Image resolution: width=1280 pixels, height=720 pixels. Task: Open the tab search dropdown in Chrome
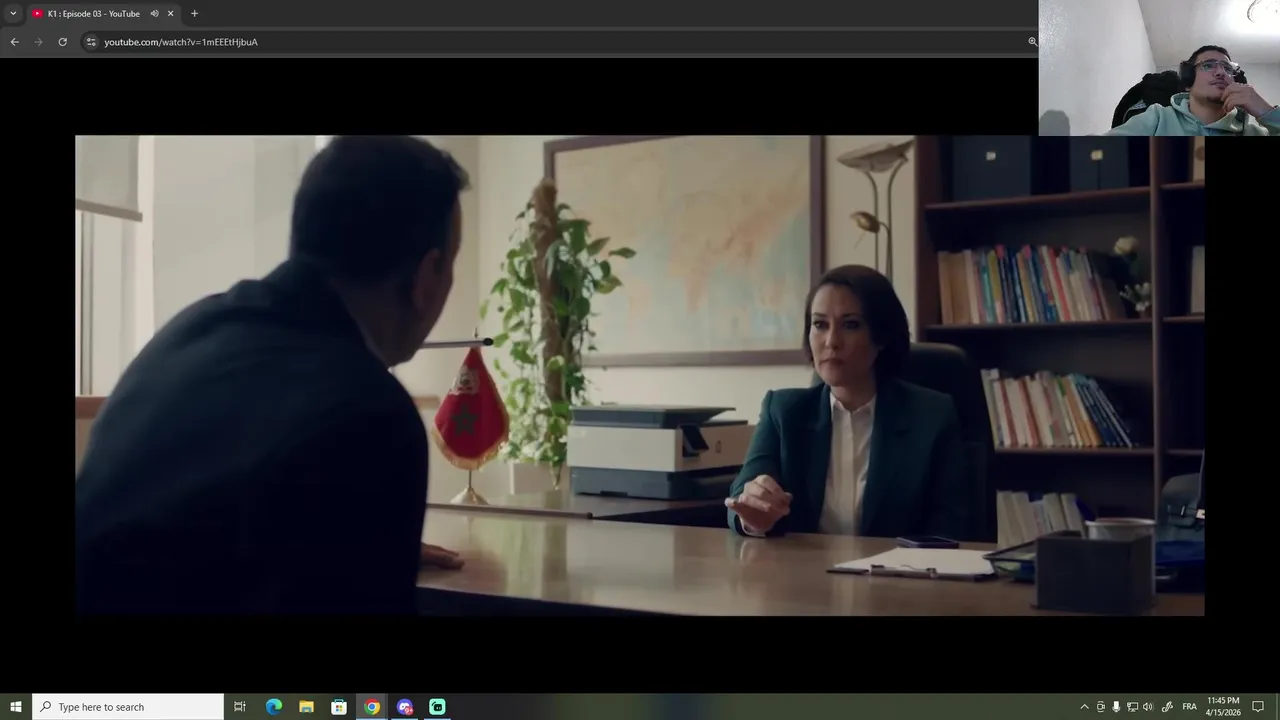(x=13, y=13)
